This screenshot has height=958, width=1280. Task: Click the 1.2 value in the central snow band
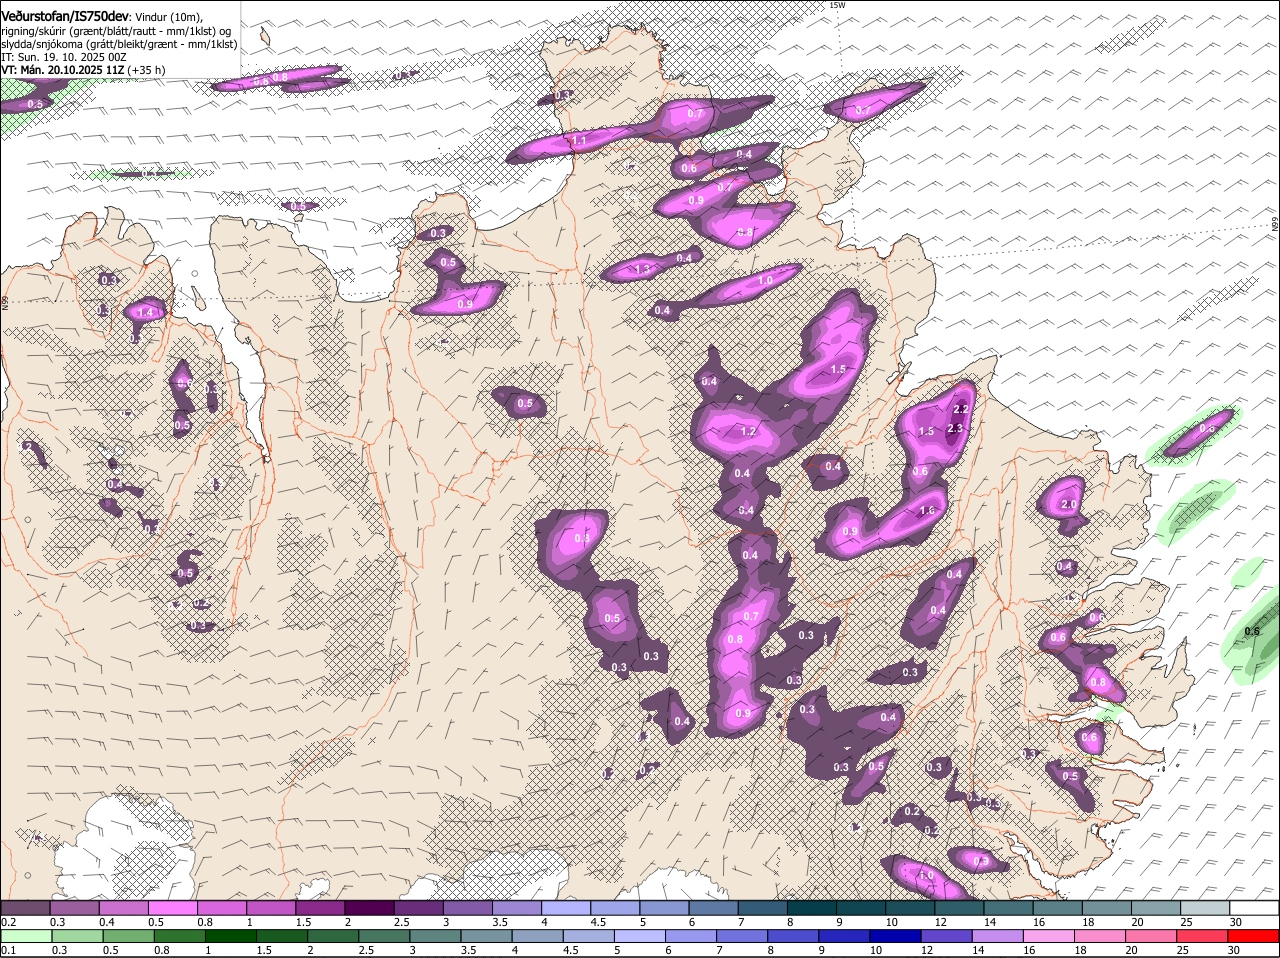[x=748, y=432]
